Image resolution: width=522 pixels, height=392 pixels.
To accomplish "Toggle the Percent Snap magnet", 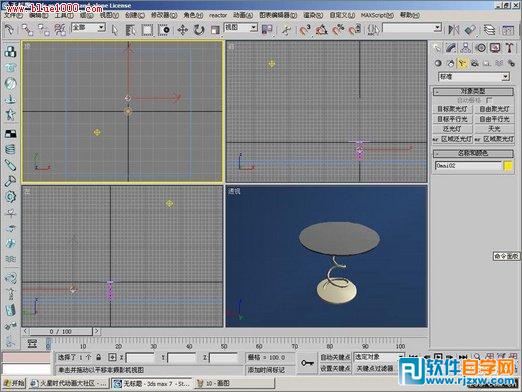I will click(x=338, y=30).
